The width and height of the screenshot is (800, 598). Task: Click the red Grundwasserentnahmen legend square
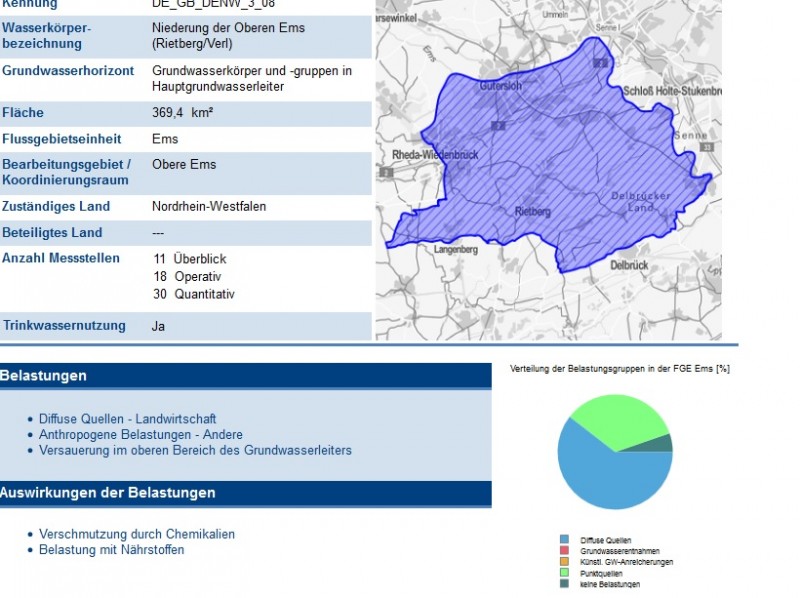point(564,551)
